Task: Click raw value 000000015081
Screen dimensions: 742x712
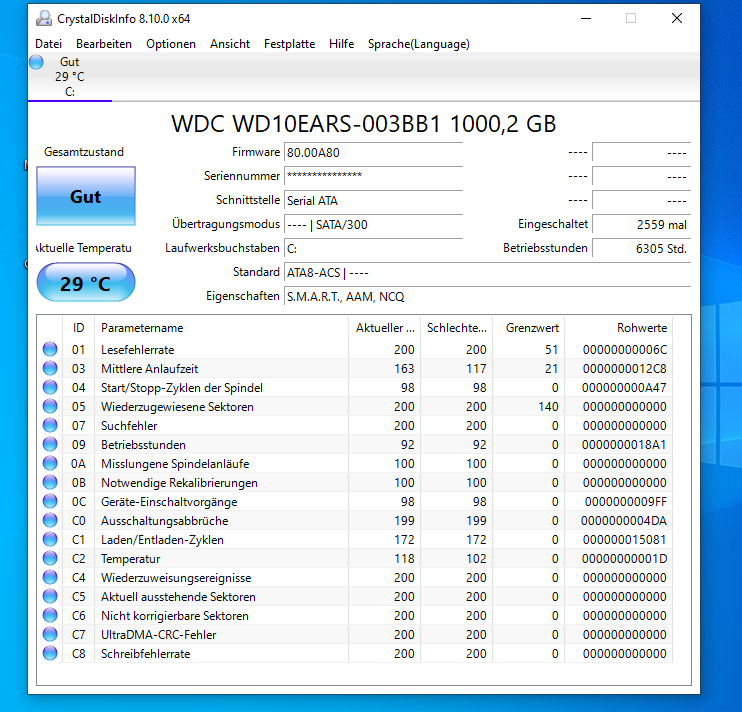Action: pos(625,540)
